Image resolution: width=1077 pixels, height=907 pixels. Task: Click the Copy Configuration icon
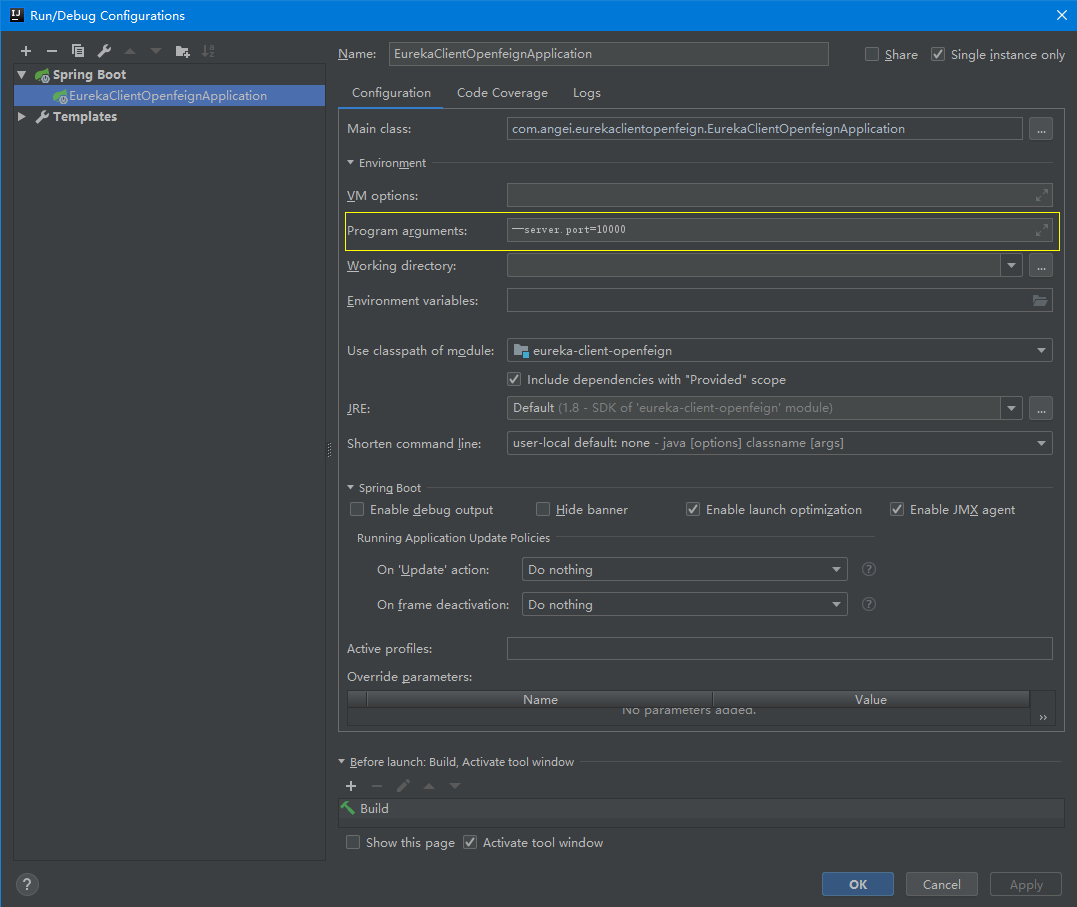click(x=78, y=51)
